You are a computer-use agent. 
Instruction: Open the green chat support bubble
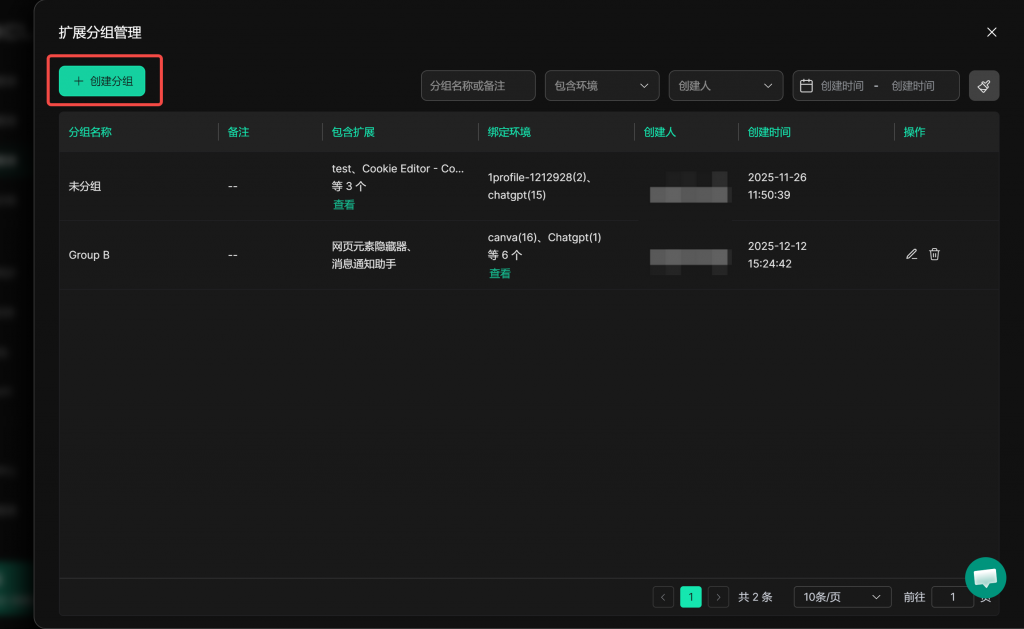[985, 578]
